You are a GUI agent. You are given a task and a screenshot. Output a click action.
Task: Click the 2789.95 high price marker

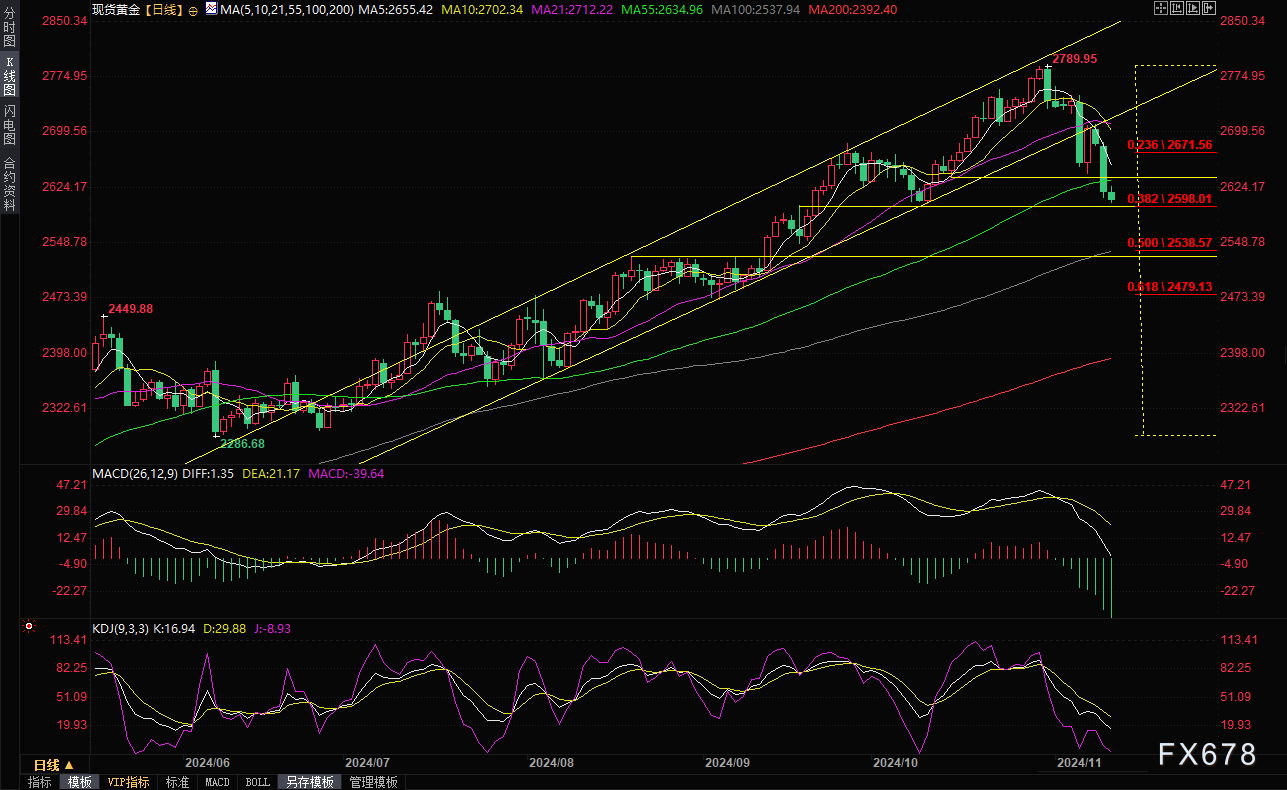tap(1073, 59)
